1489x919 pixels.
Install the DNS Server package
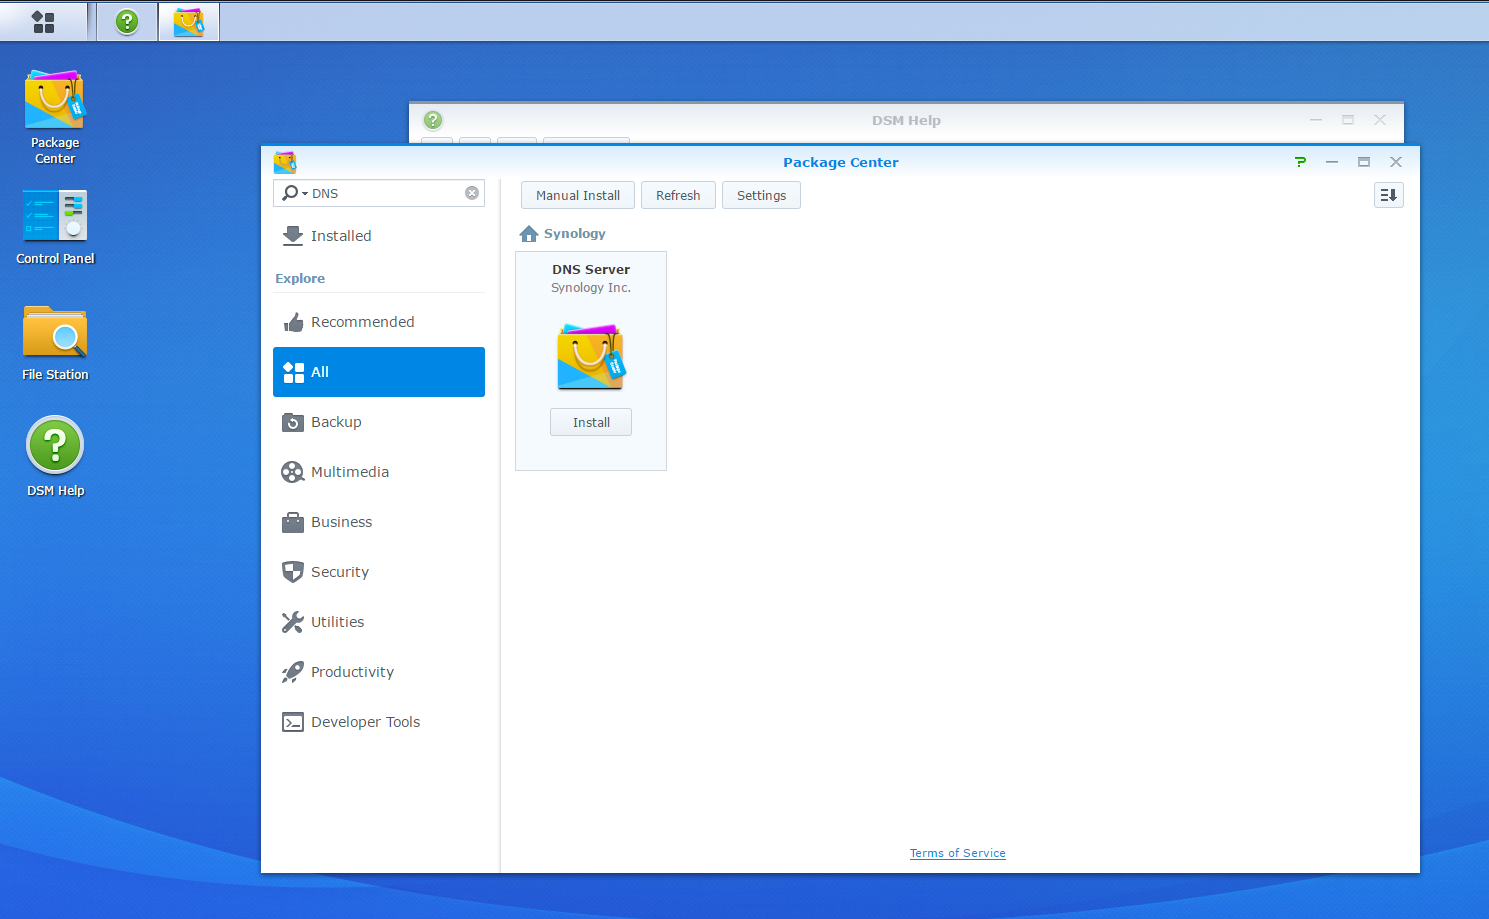pyautogui.click(x=591, y=422)
